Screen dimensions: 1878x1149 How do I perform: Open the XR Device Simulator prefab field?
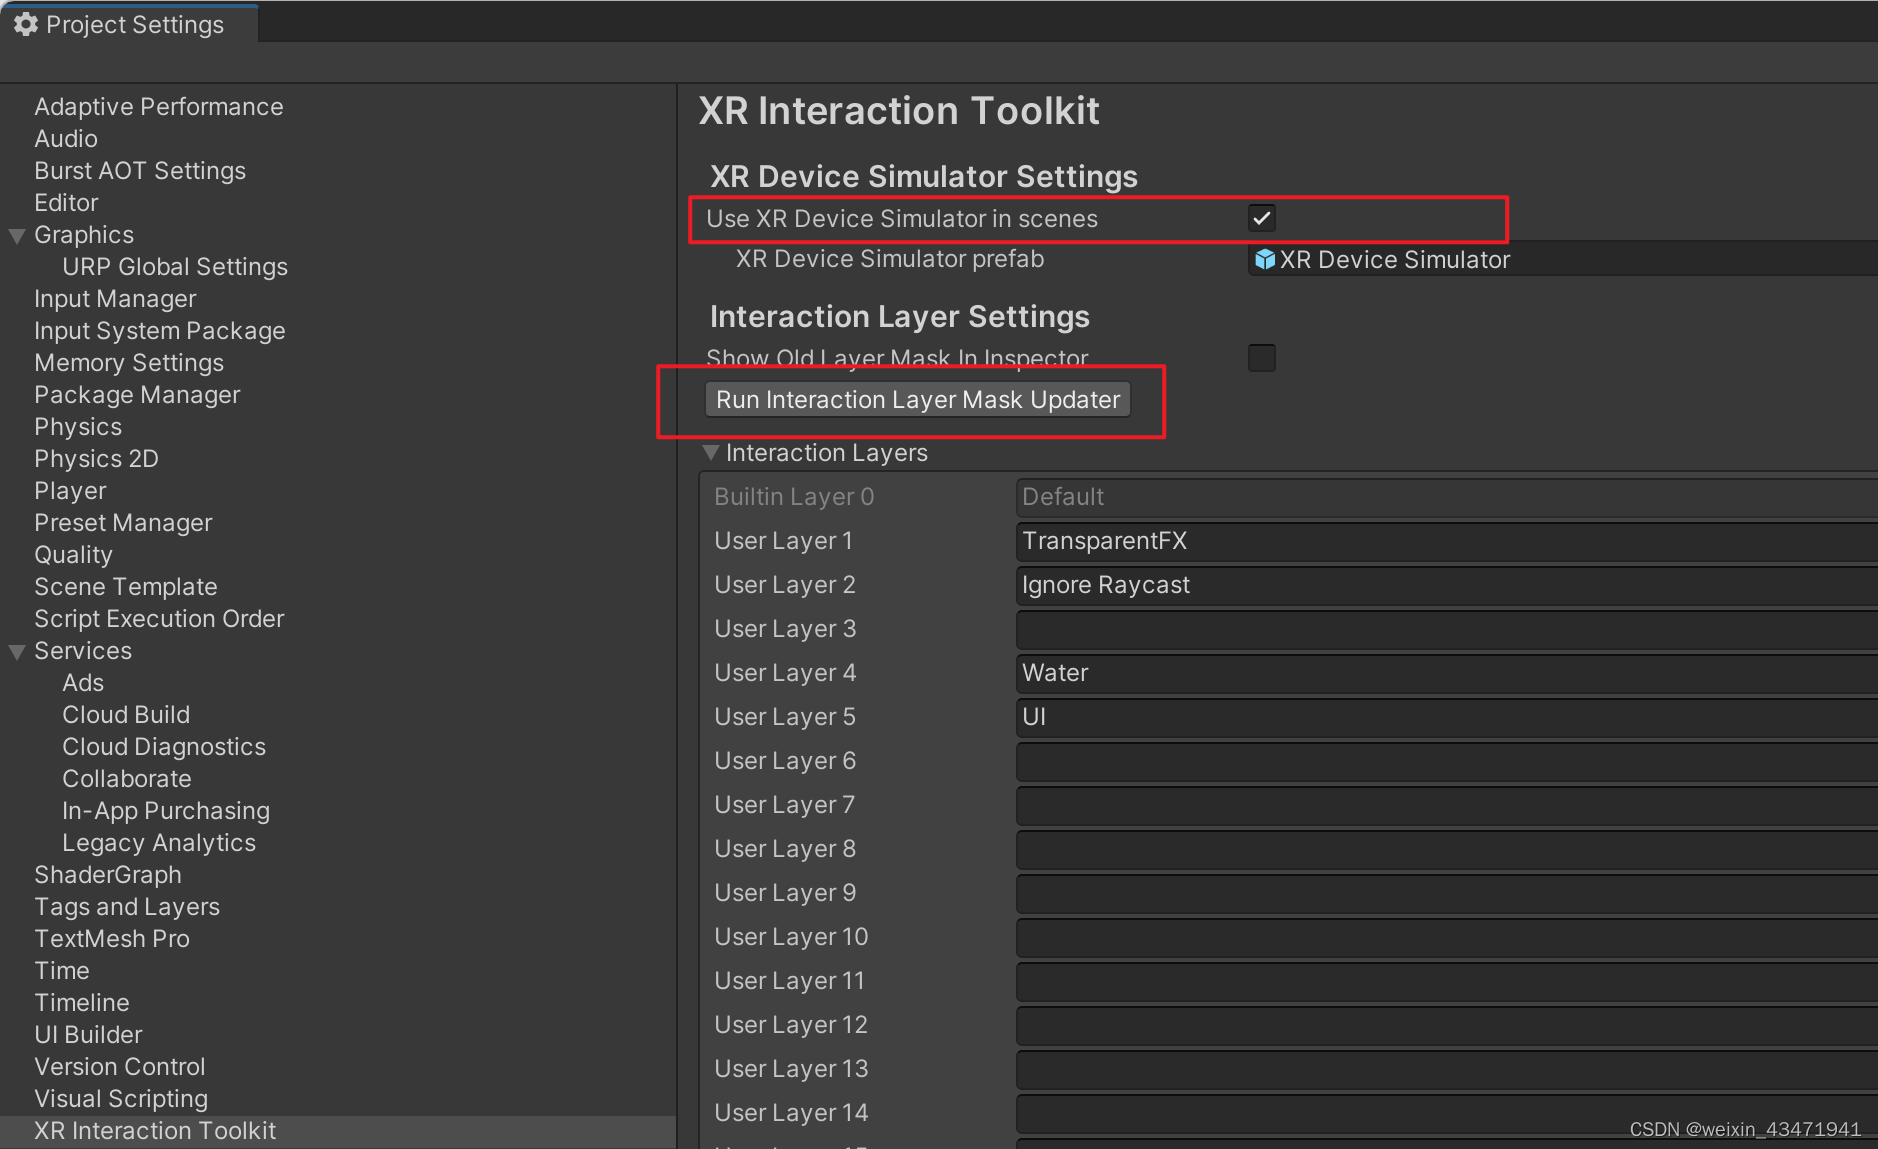[1563, 260]
